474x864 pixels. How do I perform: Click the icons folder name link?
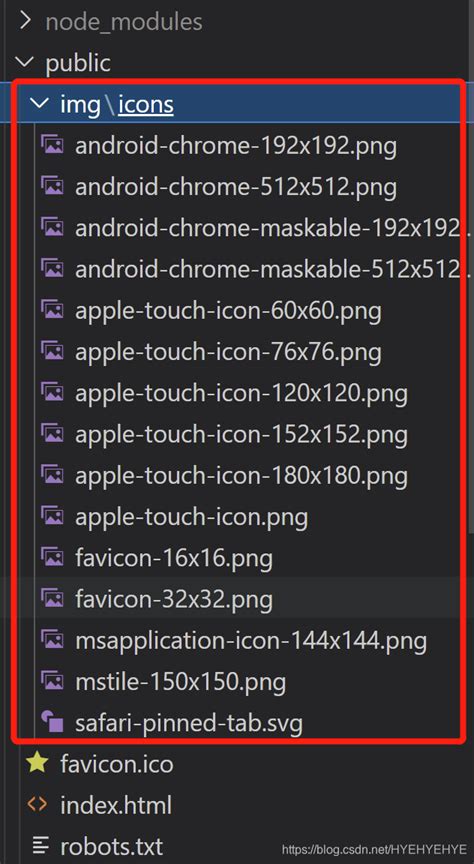pos(146,104)
